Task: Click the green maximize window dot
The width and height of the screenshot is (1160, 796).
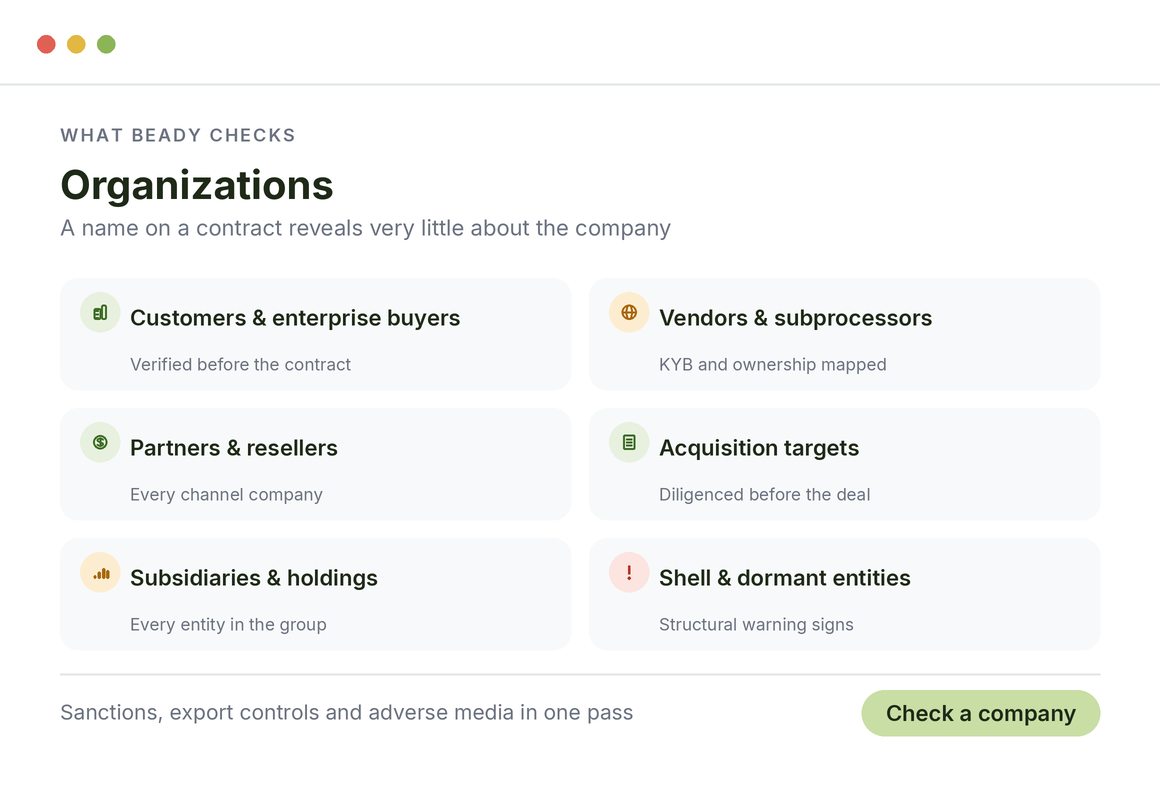Action: pyautogui.click(x=107, y=44)
